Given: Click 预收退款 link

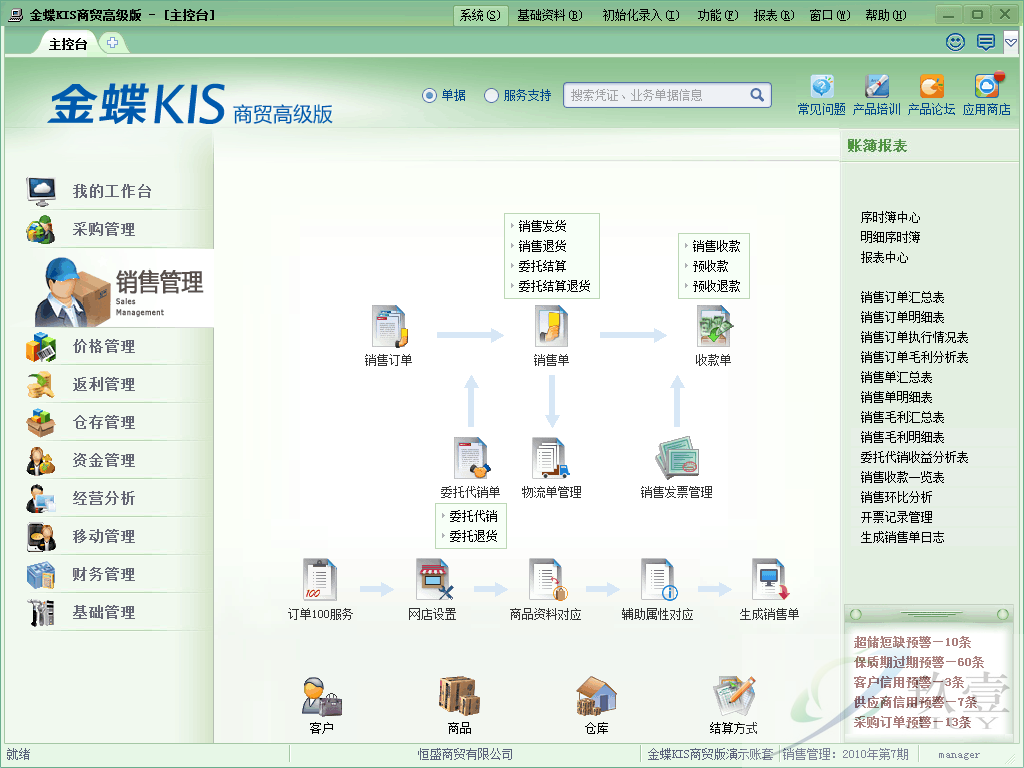Looking at the screenshot, I should click(716, 286).
